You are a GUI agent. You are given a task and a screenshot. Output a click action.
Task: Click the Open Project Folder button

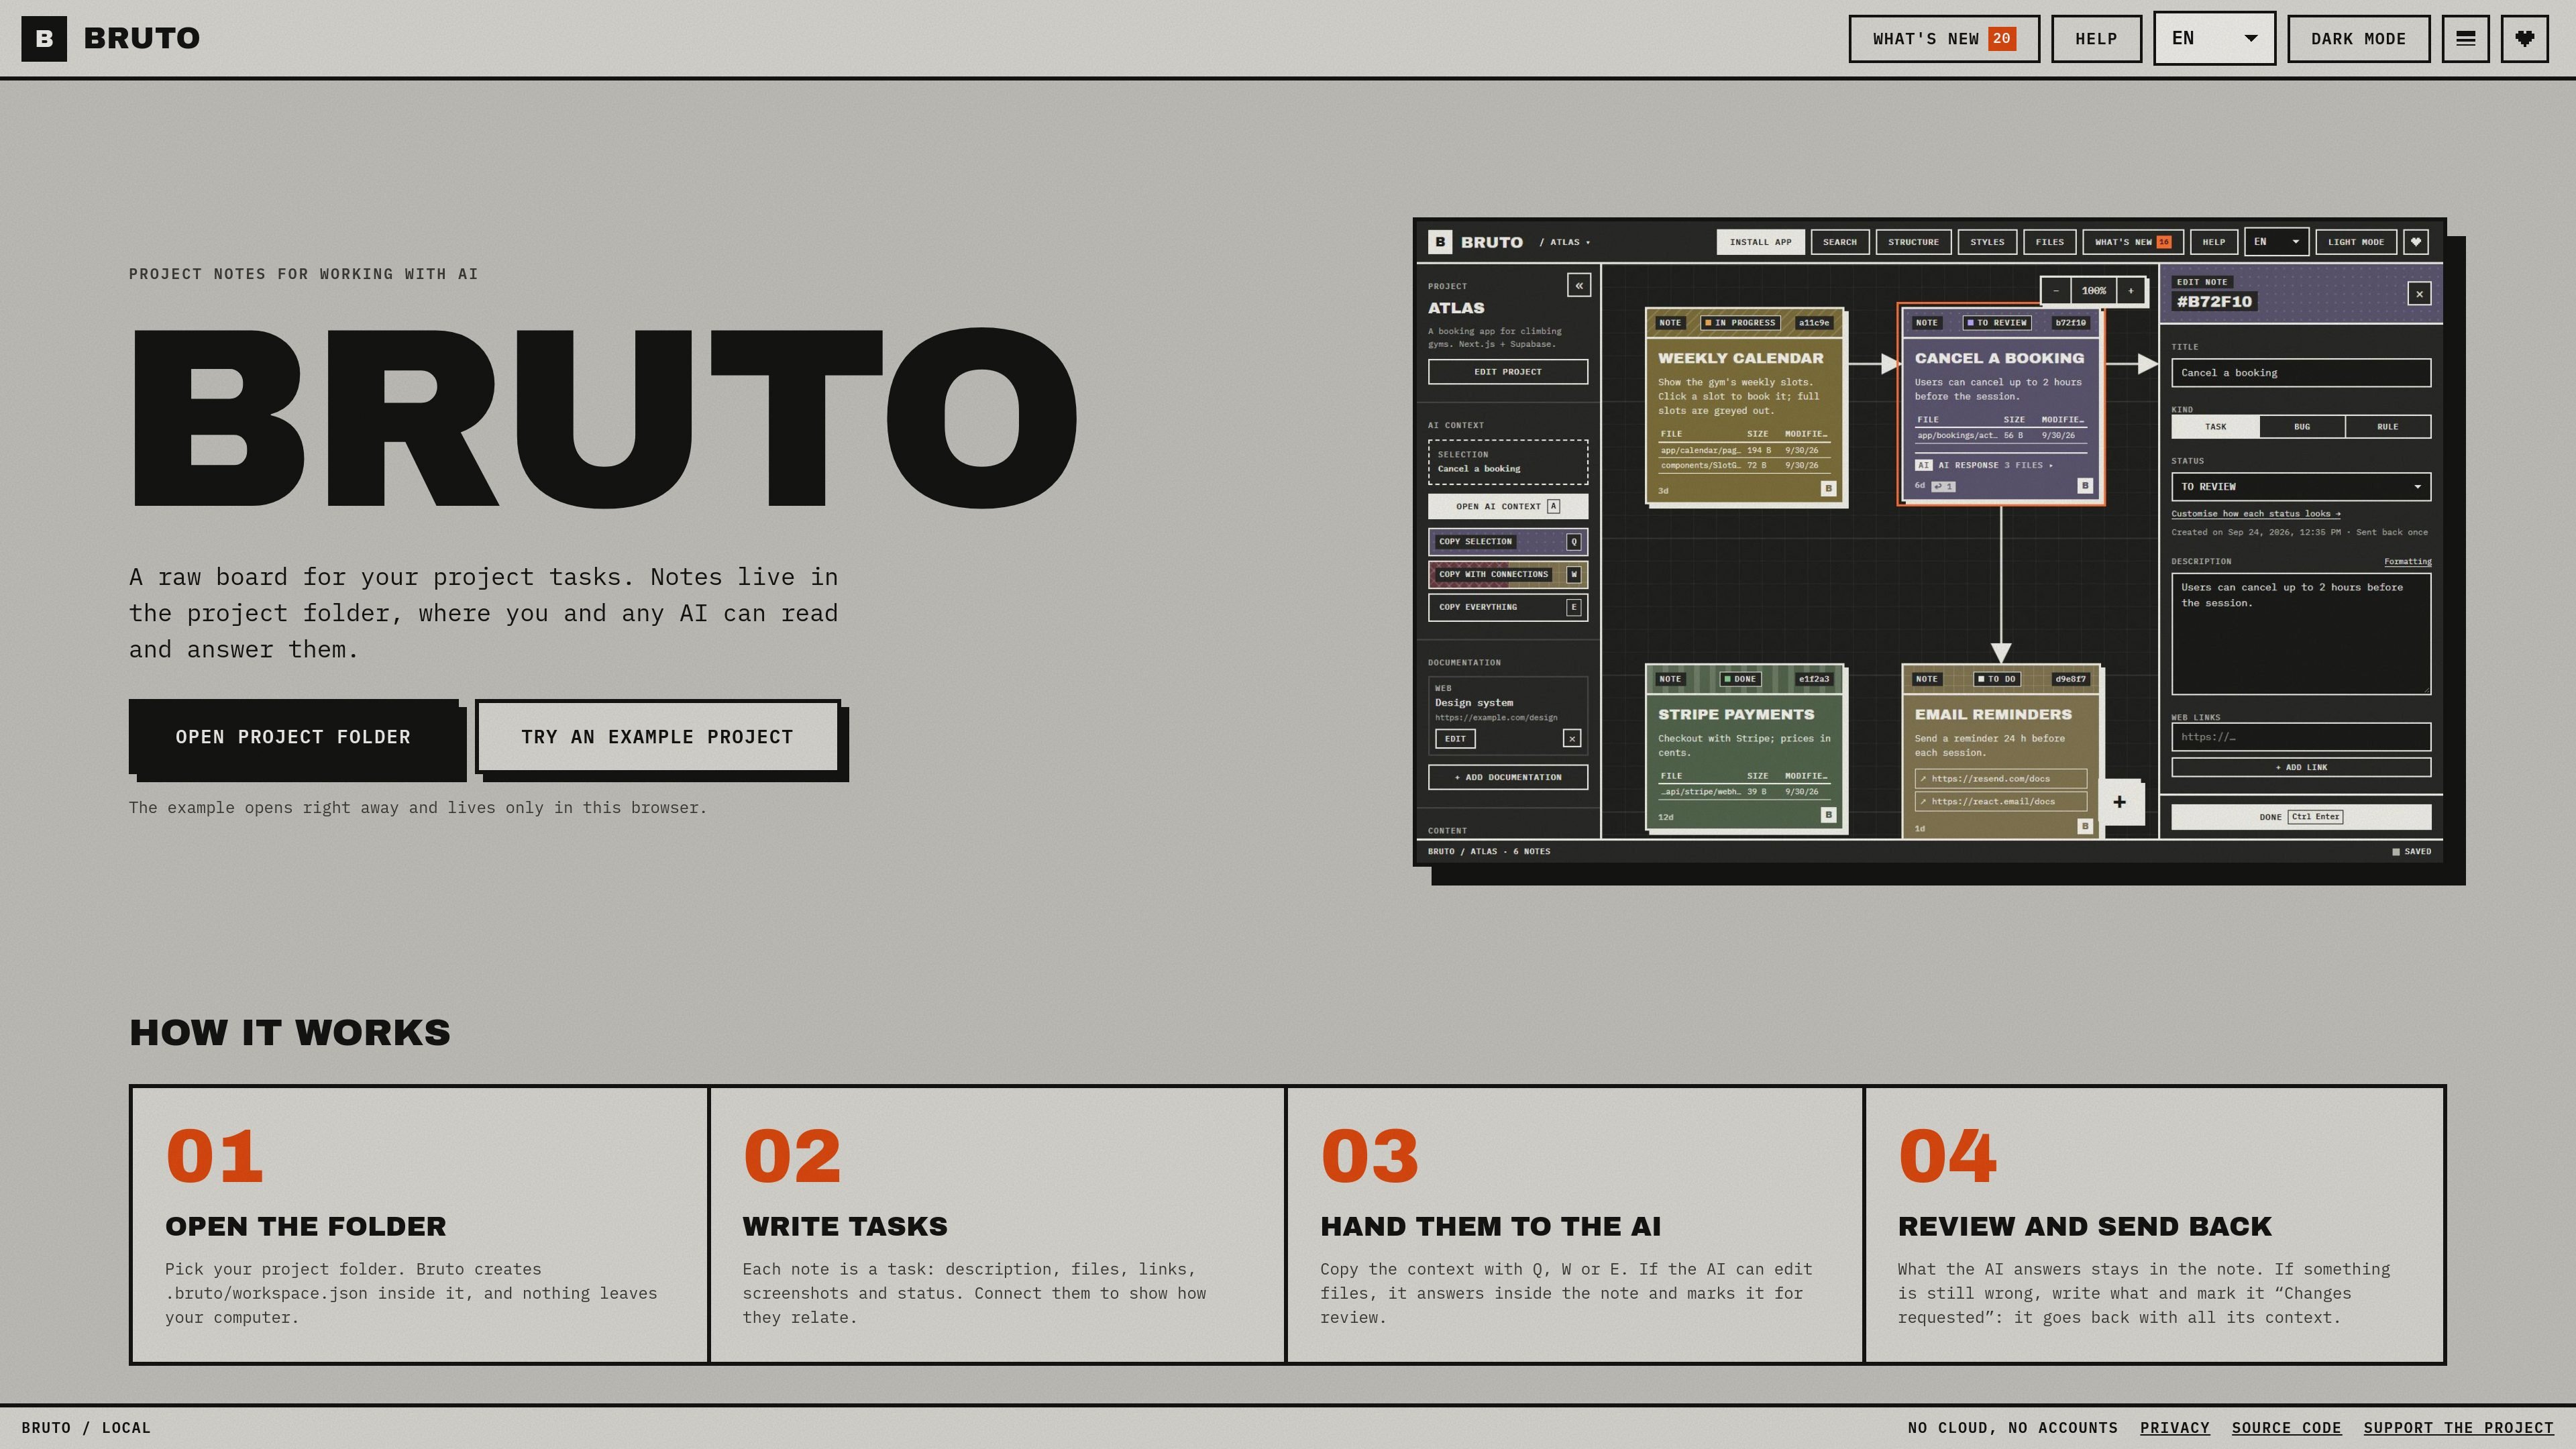click(x=293, y=737)
